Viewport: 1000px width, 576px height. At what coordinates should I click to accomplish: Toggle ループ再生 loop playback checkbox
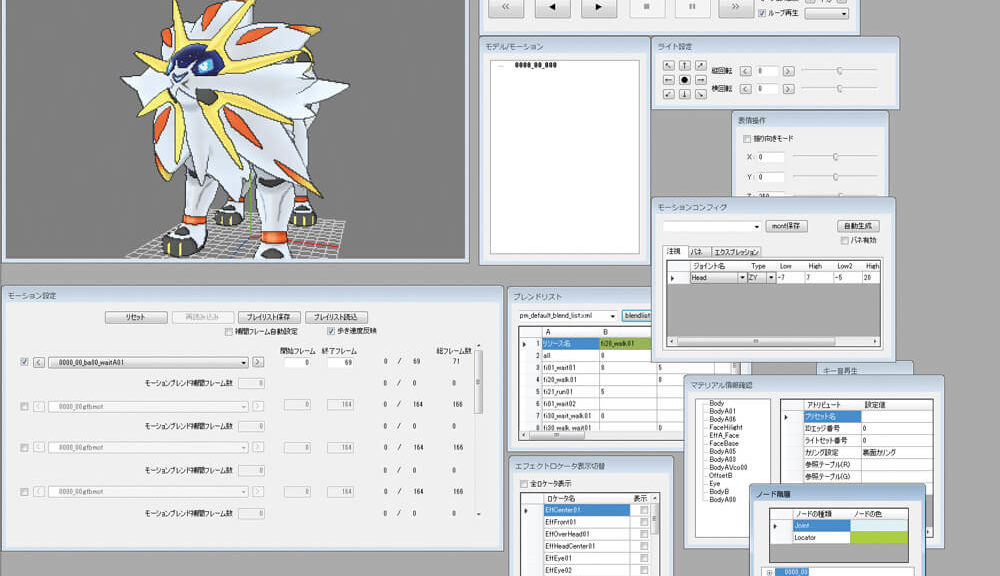coord(761,13)
